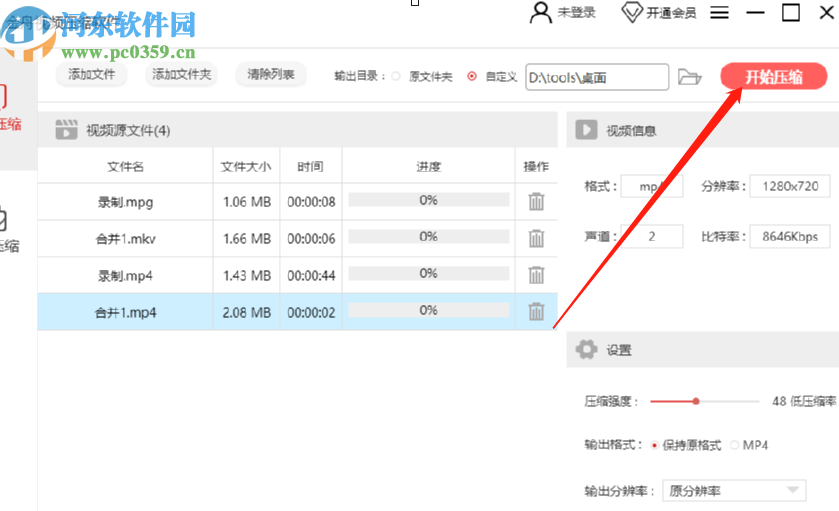Click the 00:00:02 duration cell
The image size is (839, 511).
pos(311,312)
